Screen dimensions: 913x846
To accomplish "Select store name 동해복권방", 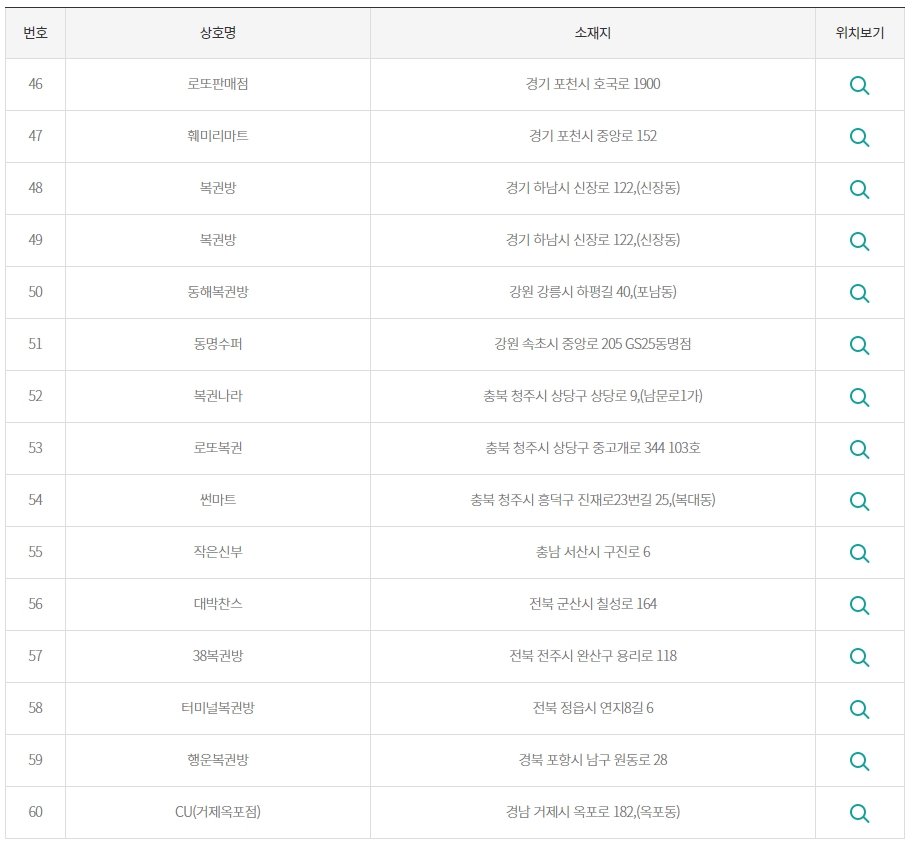I will 218,292.
